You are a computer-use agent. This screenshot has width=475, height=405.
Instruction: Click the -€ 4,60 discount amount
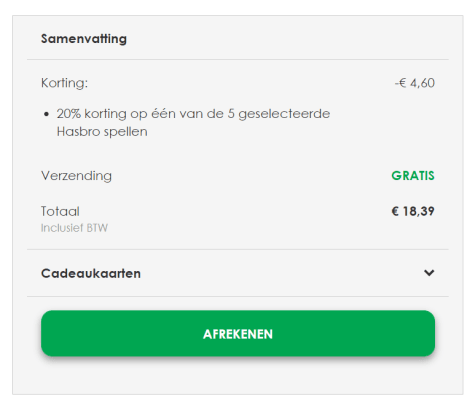tap(415, 83)
